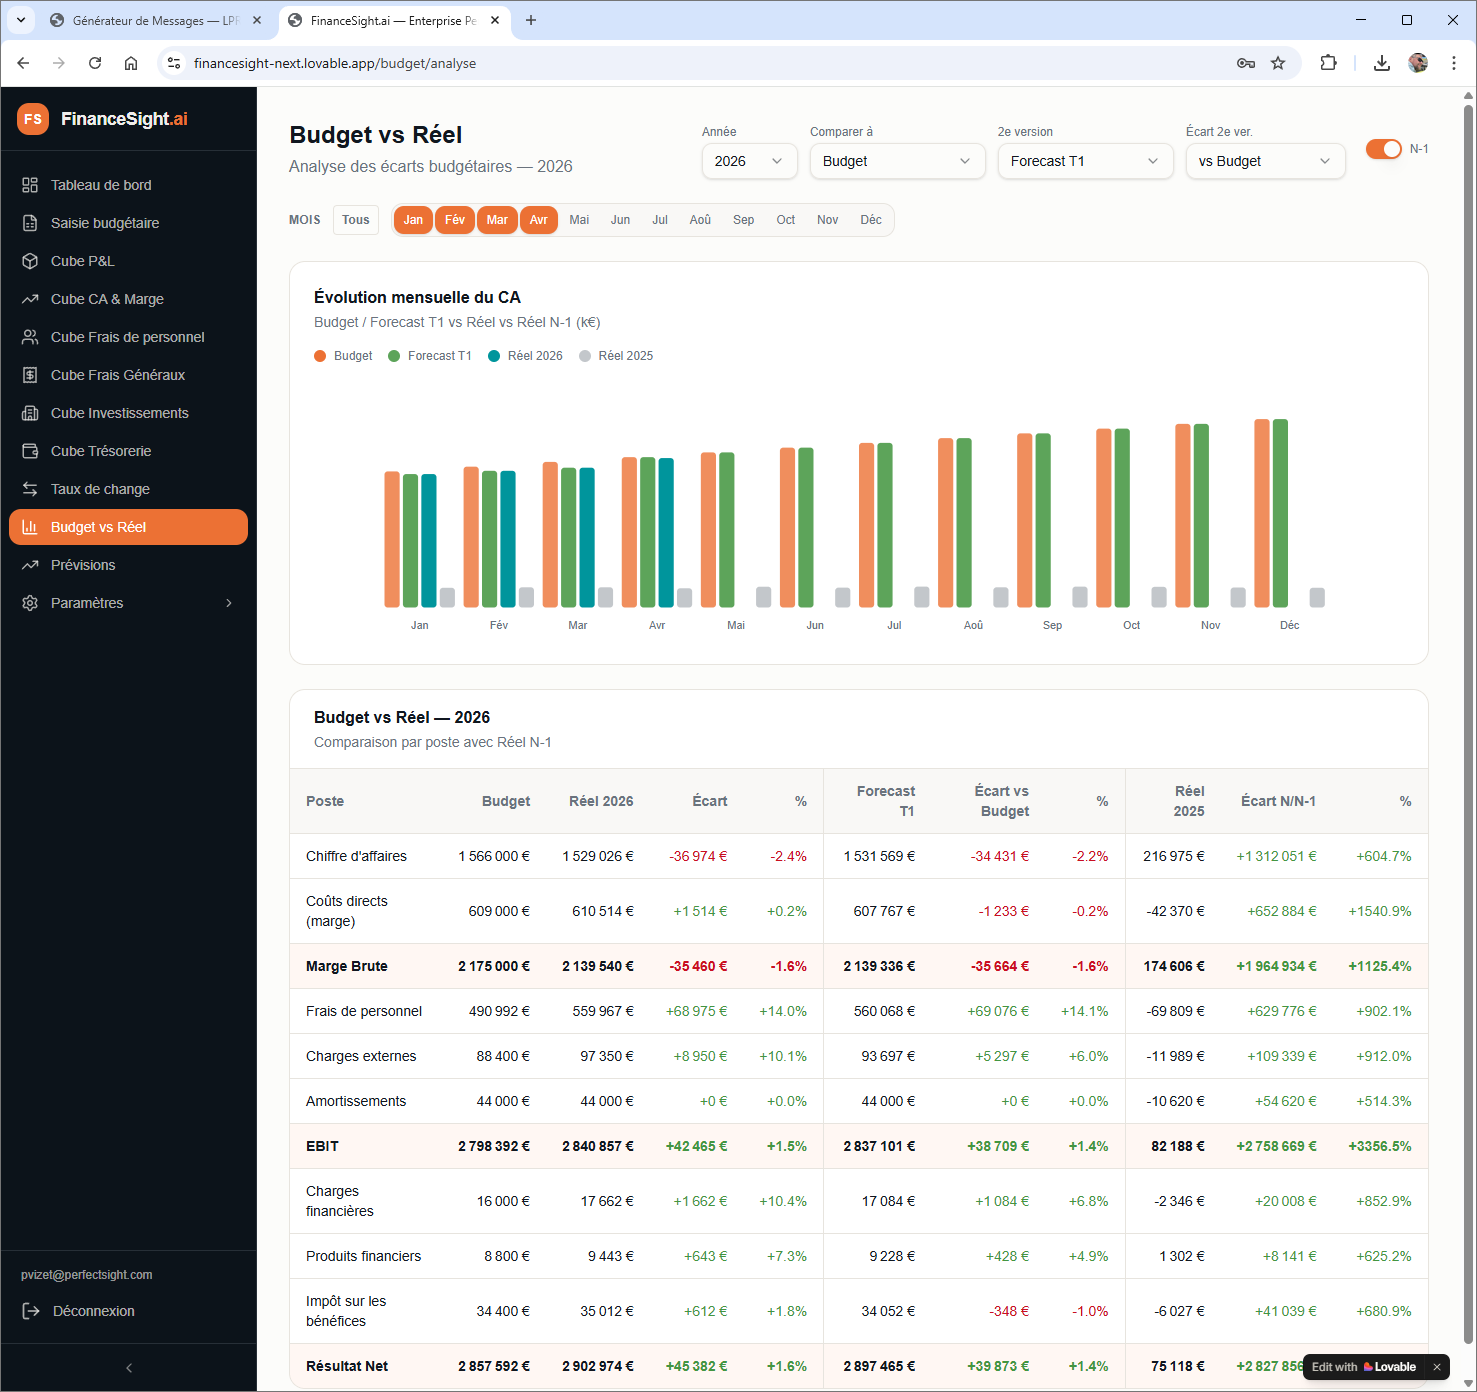Open Cube Trésorerie
The width and height of the screenshot is (1477, 1392).
pos(128,451)
